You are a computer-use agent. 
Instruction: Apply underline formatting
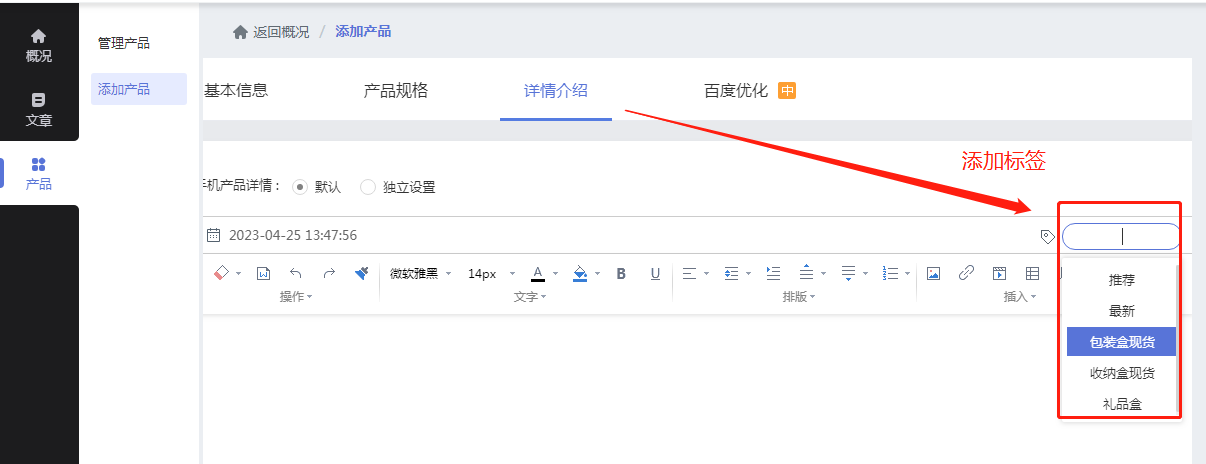click(655, 273)
